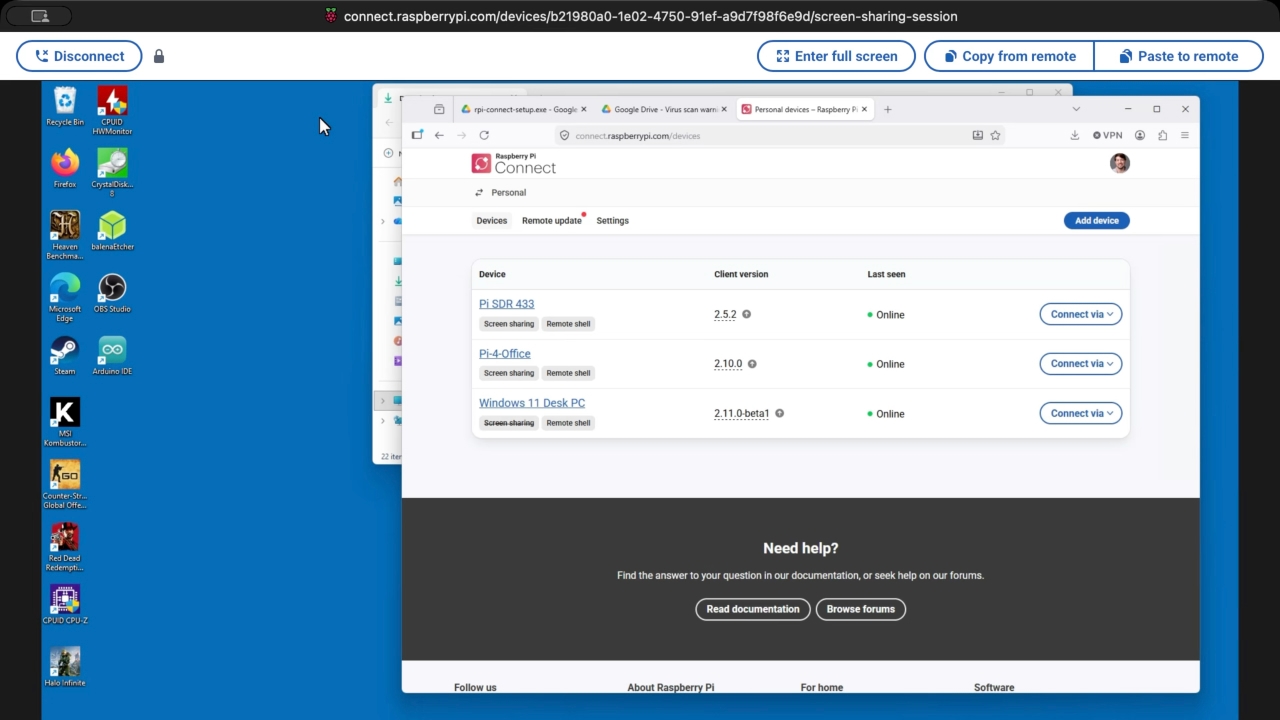Bookmark the page with the star icon
This screenshot has width=1280, height=720.
(995, 135)
